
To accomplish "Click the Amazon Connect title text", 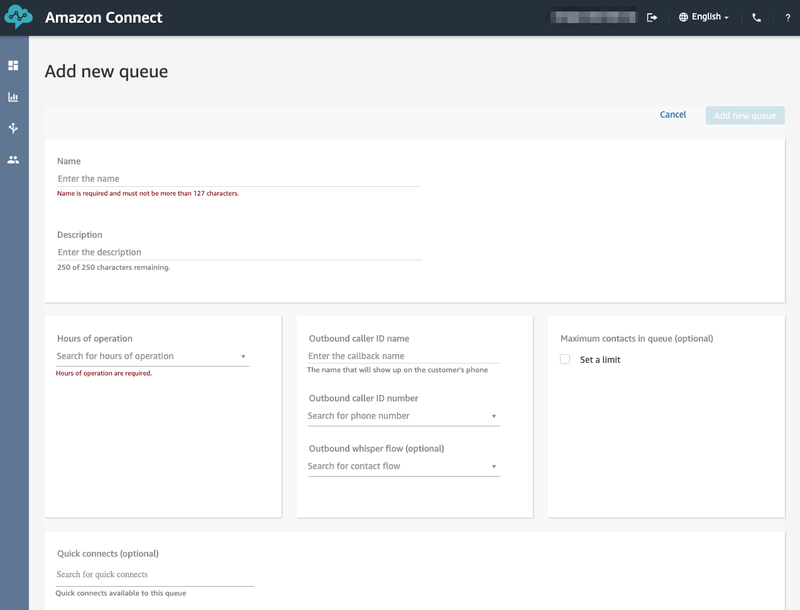I will pos(104,17).
